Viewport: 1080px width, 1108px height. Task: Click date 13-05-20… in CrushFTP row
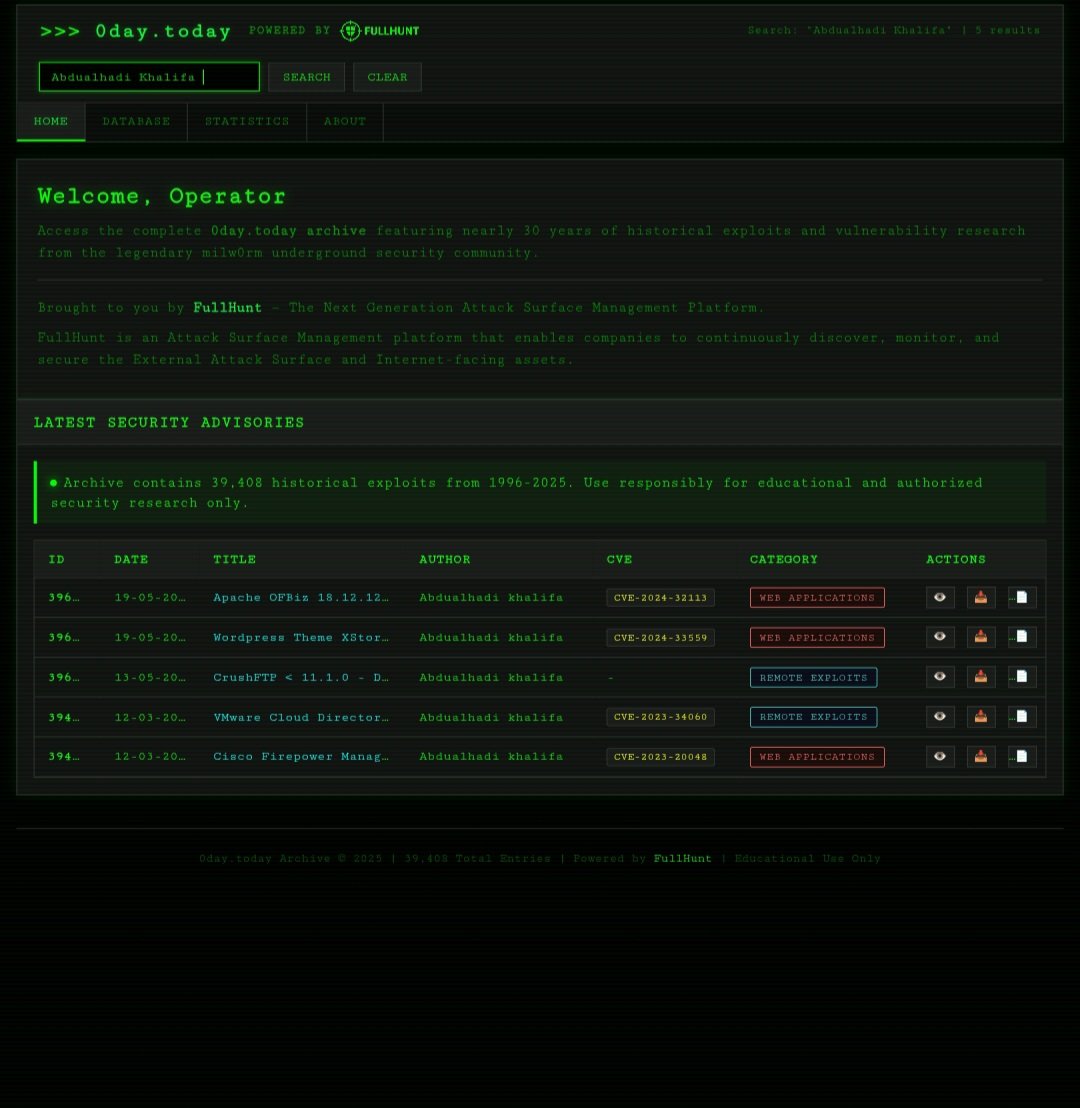tap(151, 677)
